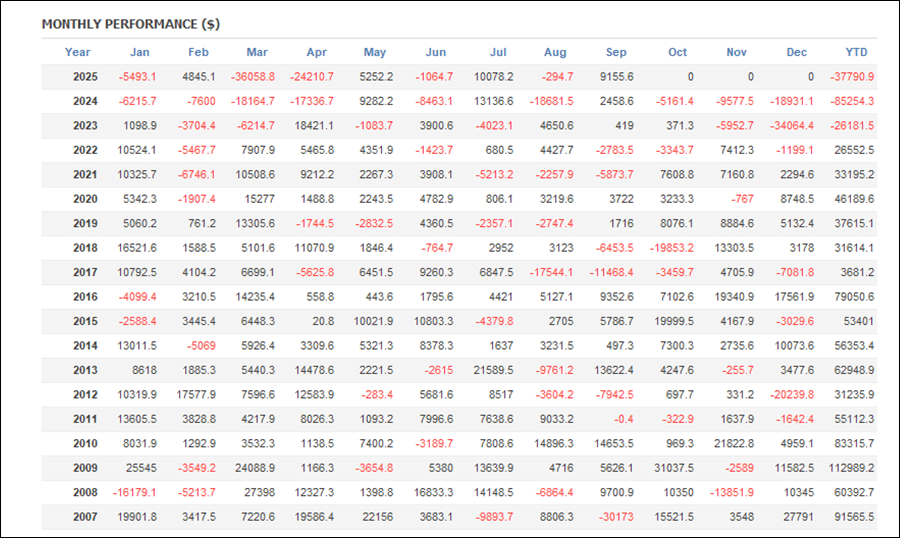Viewport: 900px width, 538px height.
Task: Click the -85254.3 YTD value for 2024
Action: 853,101
